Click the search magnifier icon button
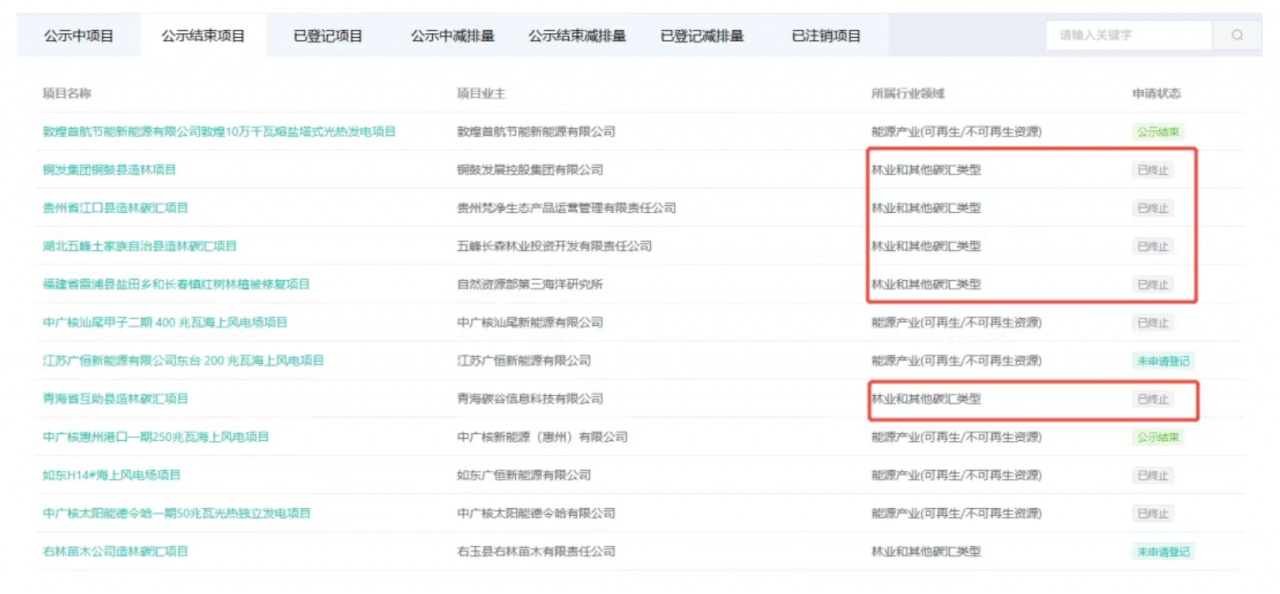 [x=1237, y=35]
